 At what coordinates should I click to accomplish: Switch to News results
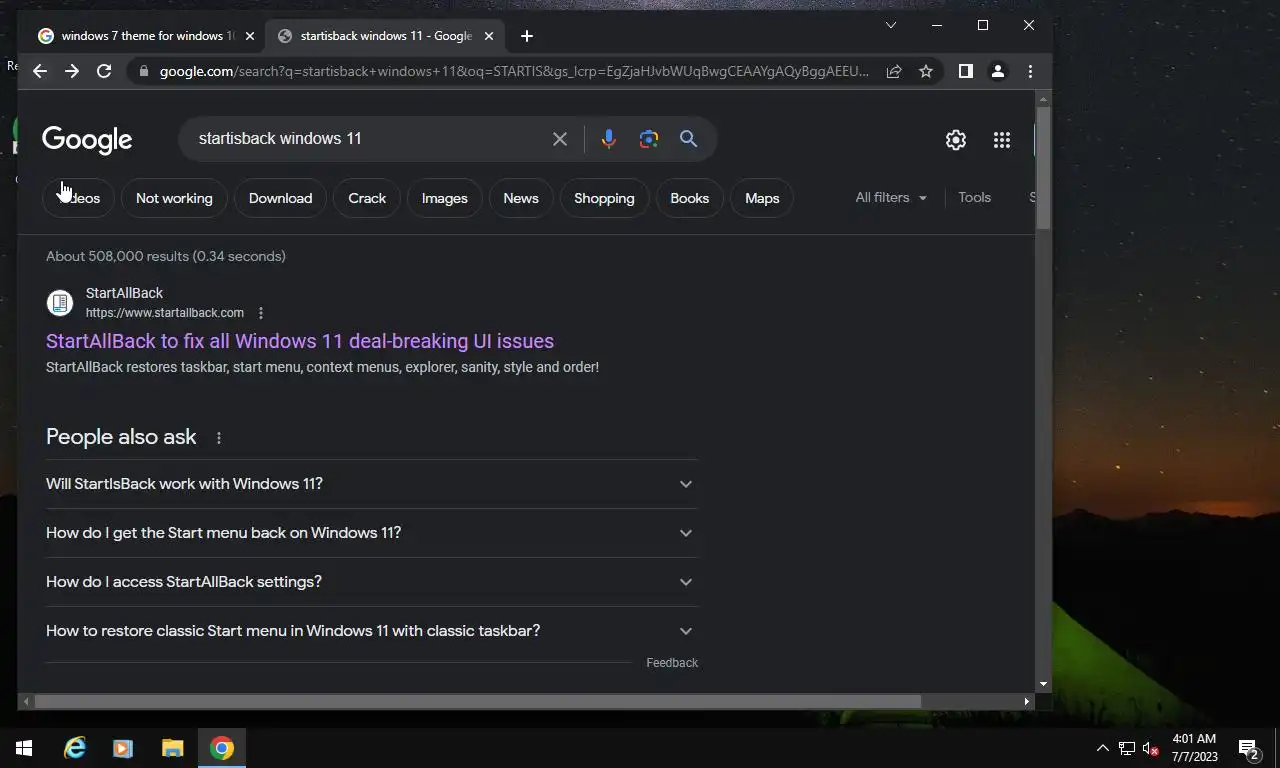(521, 198)
